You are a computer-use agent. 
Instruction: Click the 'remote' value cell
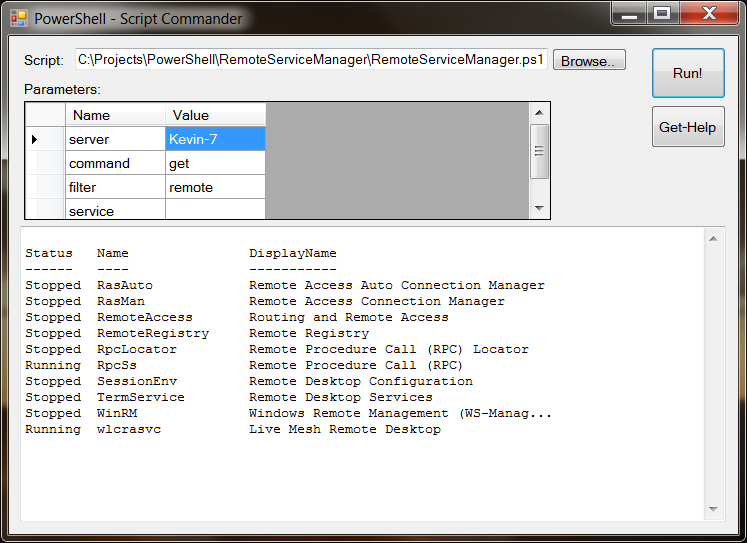click(215, 187)
